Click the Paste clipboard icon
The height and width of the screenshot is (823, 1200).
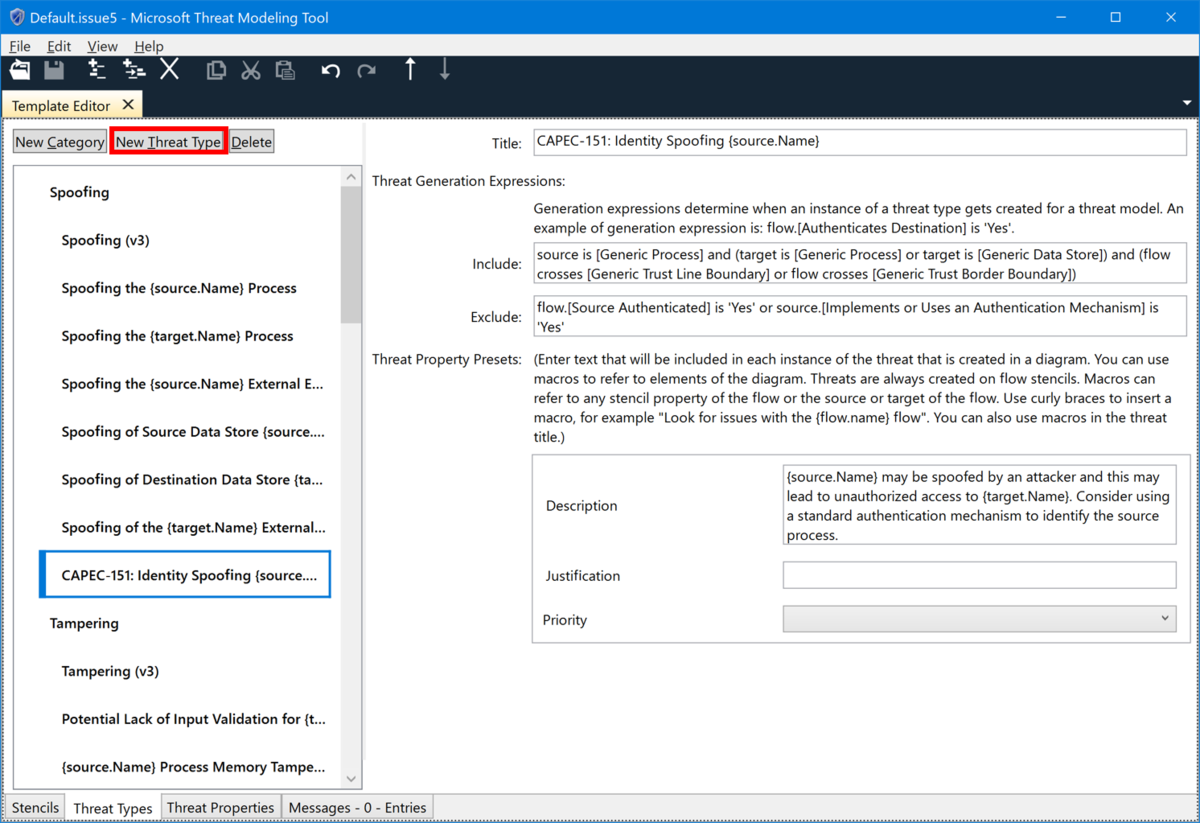point(285,70)
